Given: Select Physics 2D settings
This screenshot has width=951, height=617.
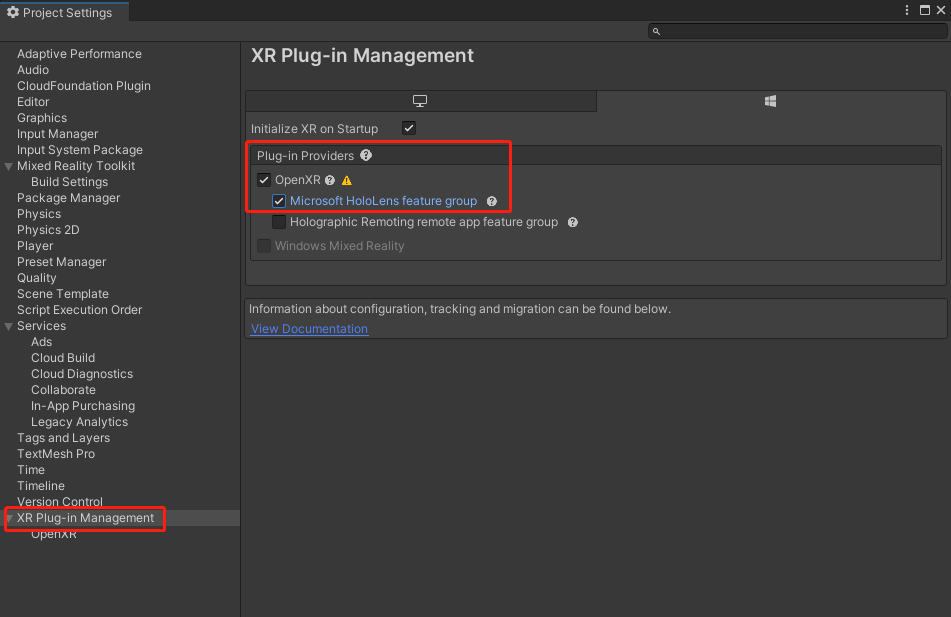Looking at the screenshot, I should coord(48,230).
